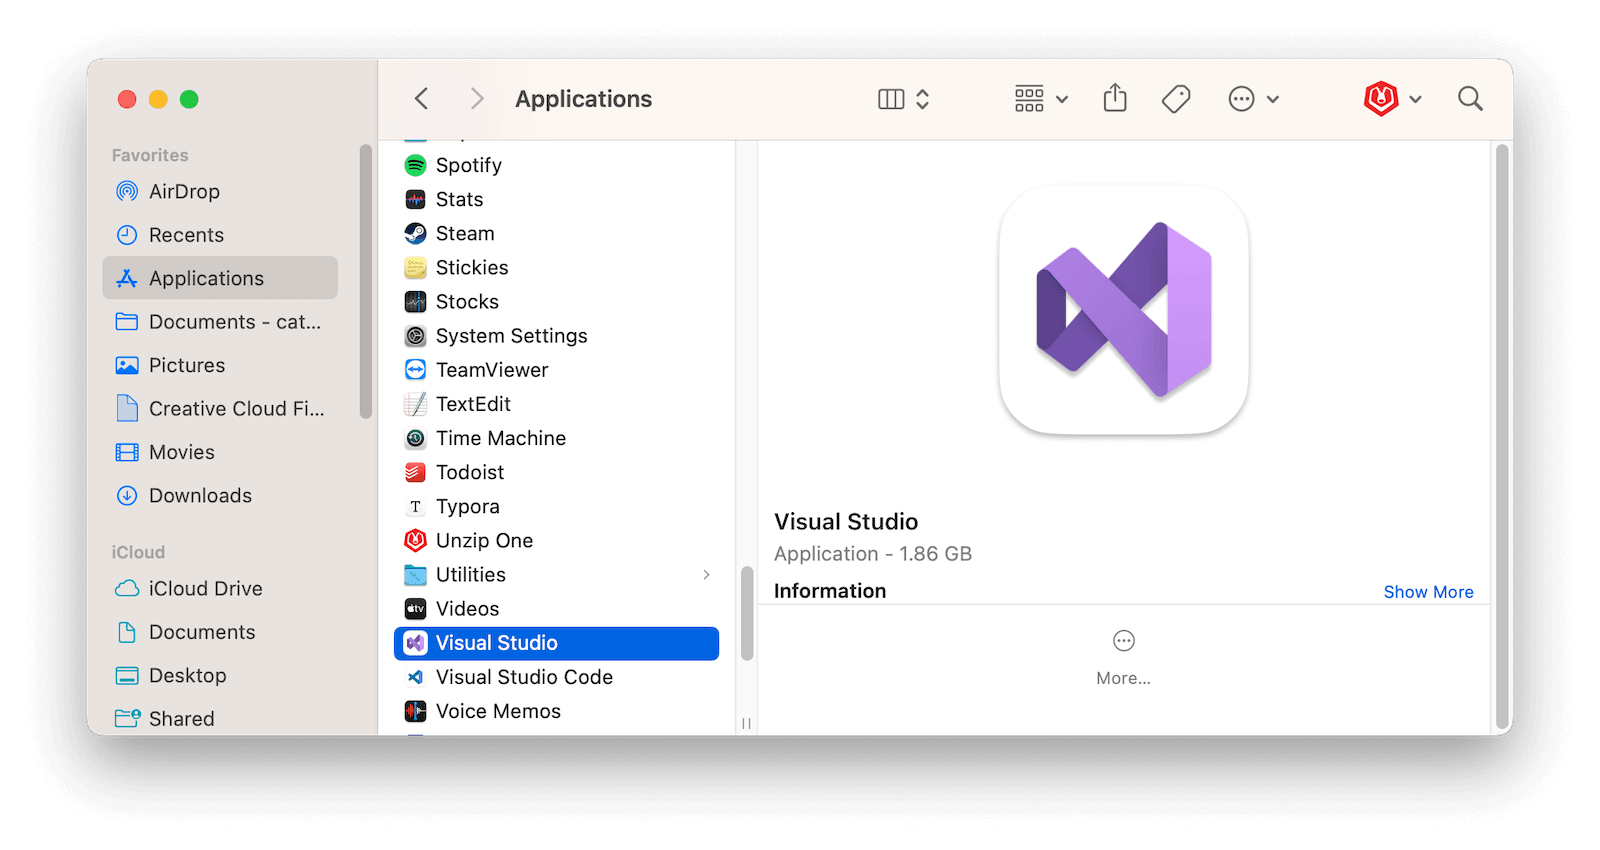Expand Utilities folder chevron

[x=706, y=574]
